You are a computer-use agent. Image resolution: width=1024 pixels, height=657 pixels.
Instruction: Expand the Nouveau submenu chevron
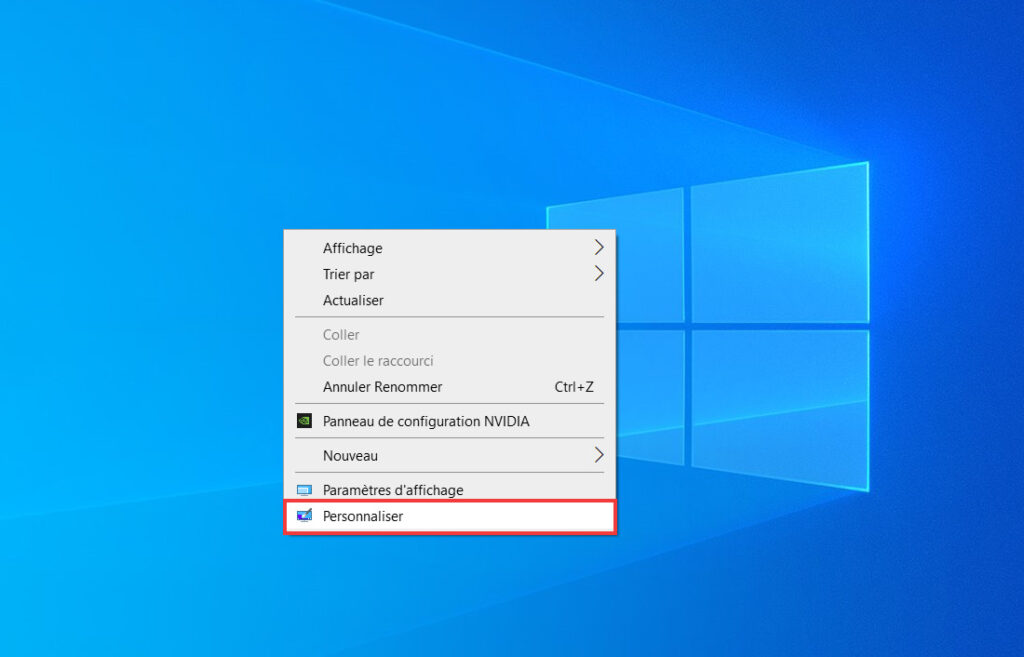[x=599, y=455]
